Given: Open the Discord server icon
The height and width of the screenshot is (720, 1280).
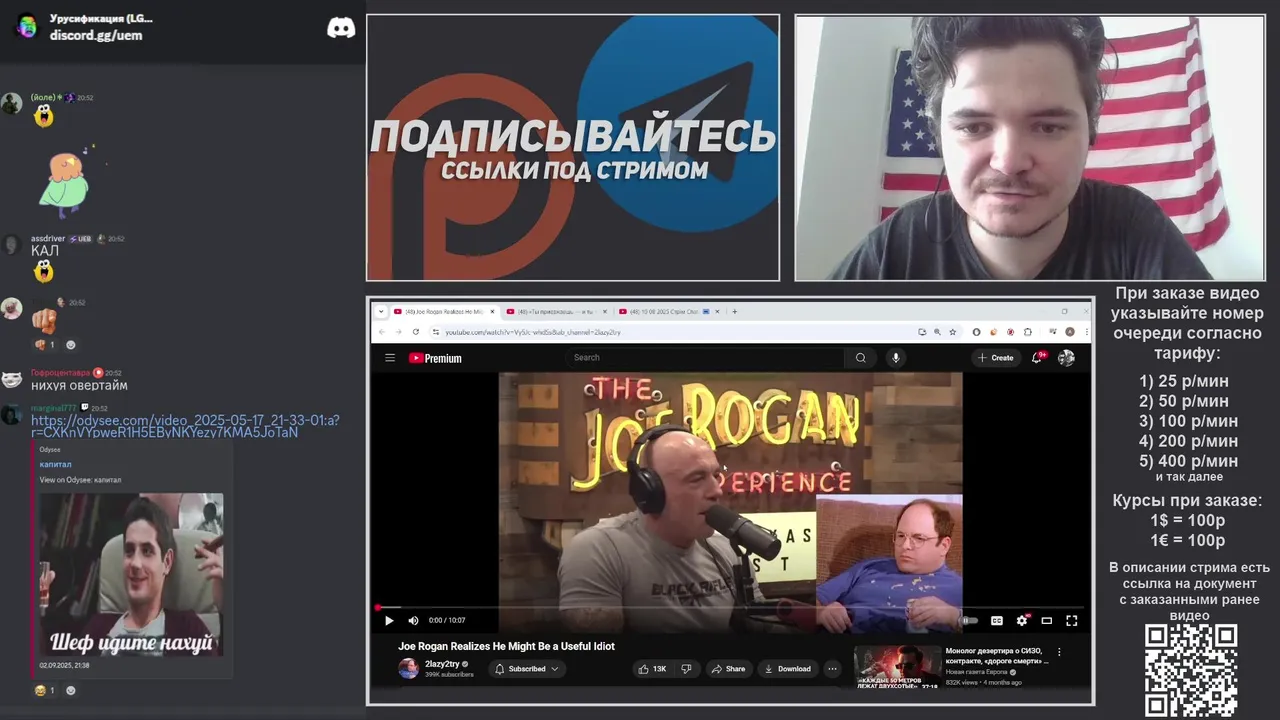Looking at the screenshot, I should (27, 27).
